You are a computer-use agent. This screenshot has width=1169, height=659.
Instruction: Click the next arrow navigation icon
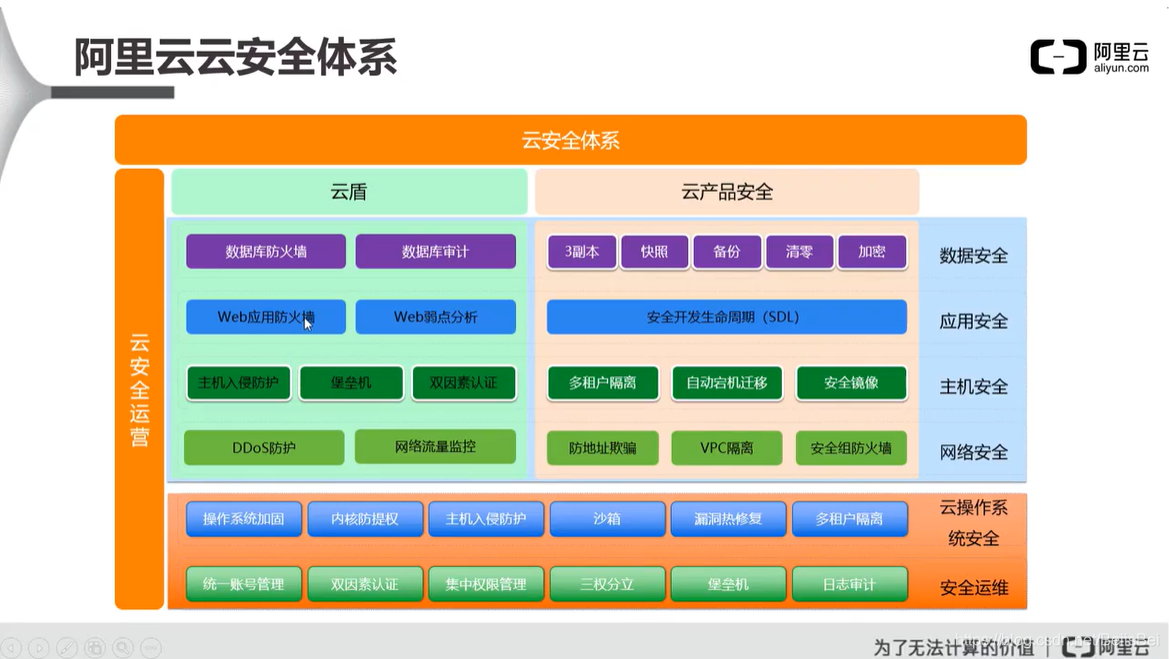click(x=38, y=647)
